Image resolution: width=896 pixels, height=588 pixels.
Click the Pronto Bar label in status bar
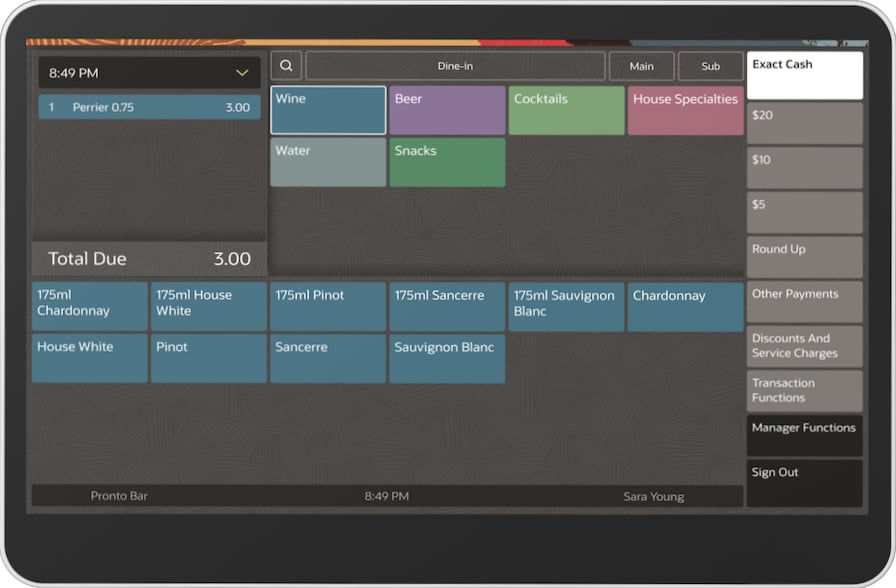click(119, 496)
